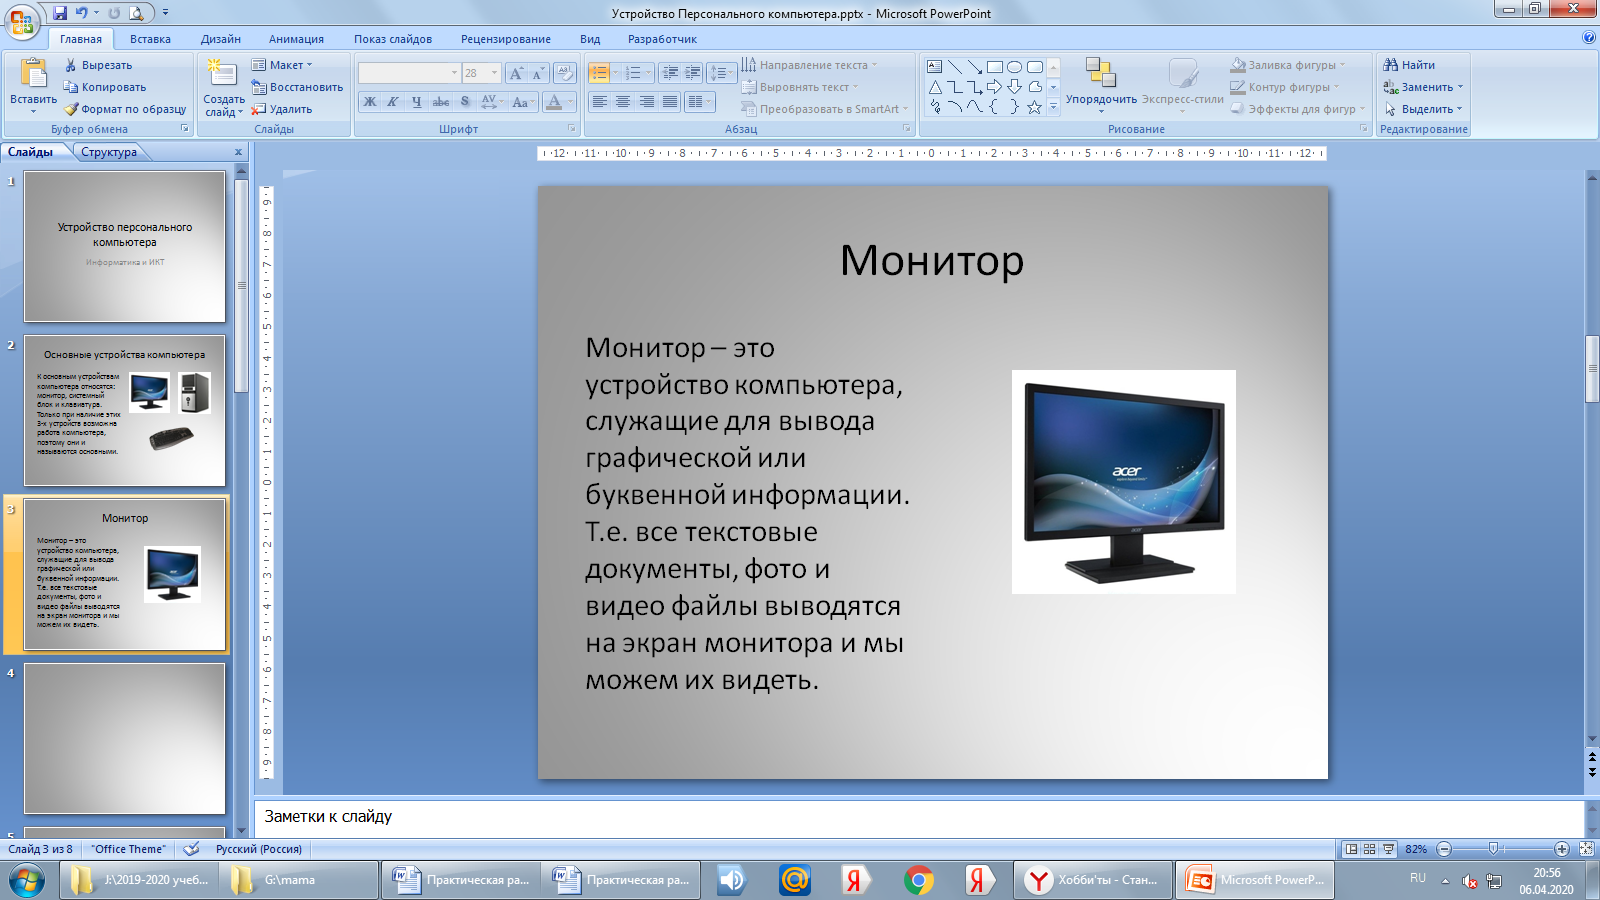
Task: Toggle Underline (Ч) formatting
Action: point(417,102)
